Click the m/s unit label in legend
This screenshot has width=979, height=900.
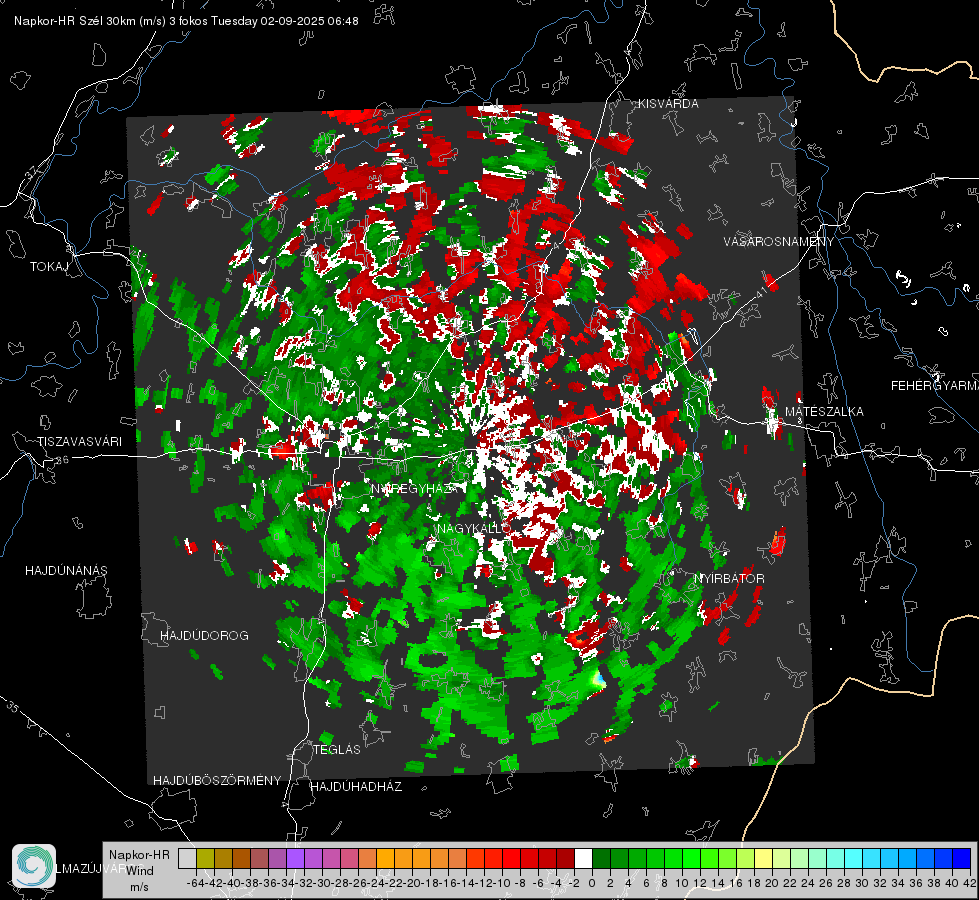click(x=139, y=887)
